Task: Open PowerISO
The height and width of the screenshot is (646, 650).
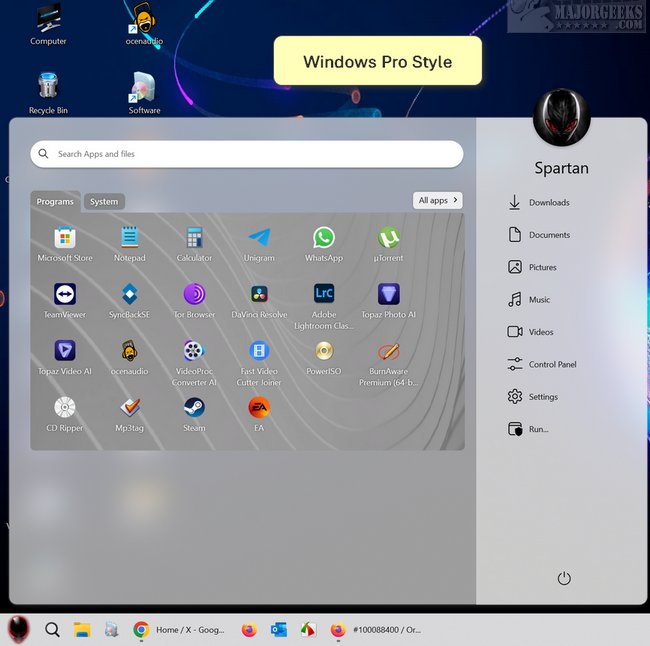Action: tap(324, 358)
